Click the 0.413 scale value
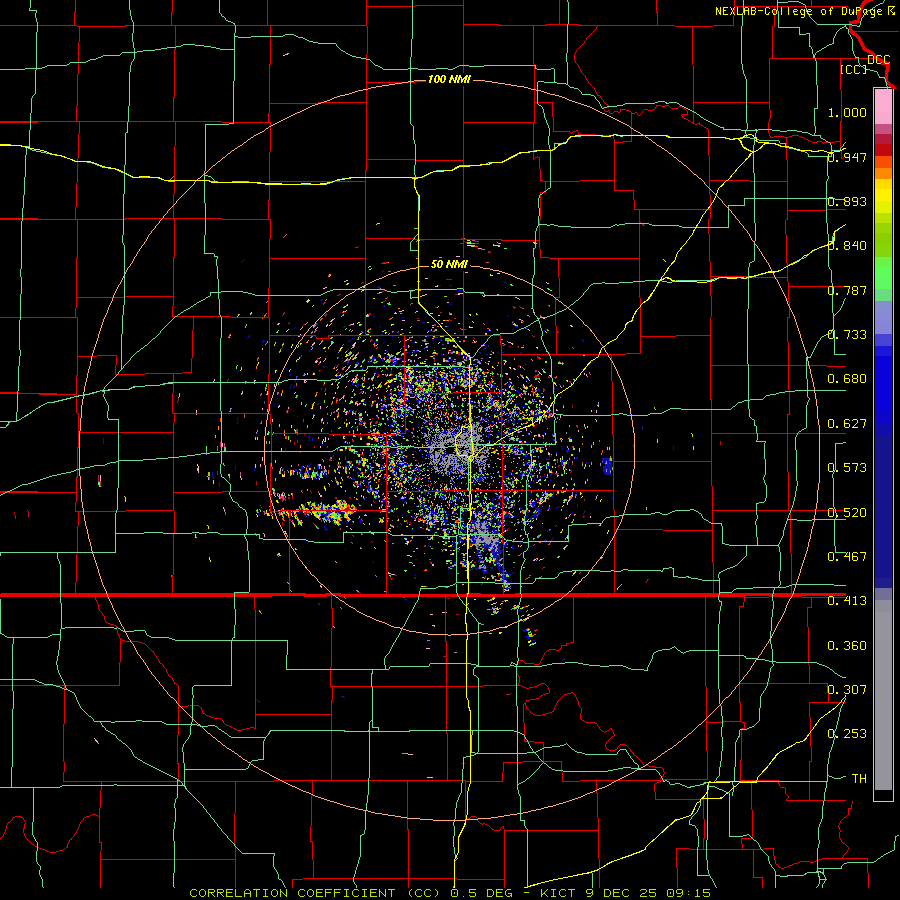 coord(847,601)
